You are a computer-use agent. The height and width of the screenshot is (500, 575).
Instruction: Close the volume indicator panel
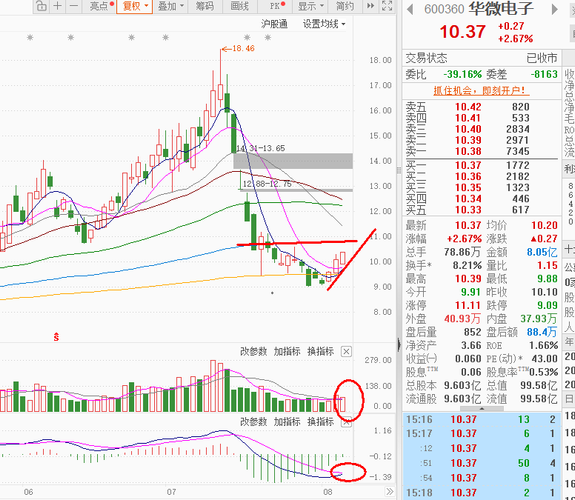346,351
